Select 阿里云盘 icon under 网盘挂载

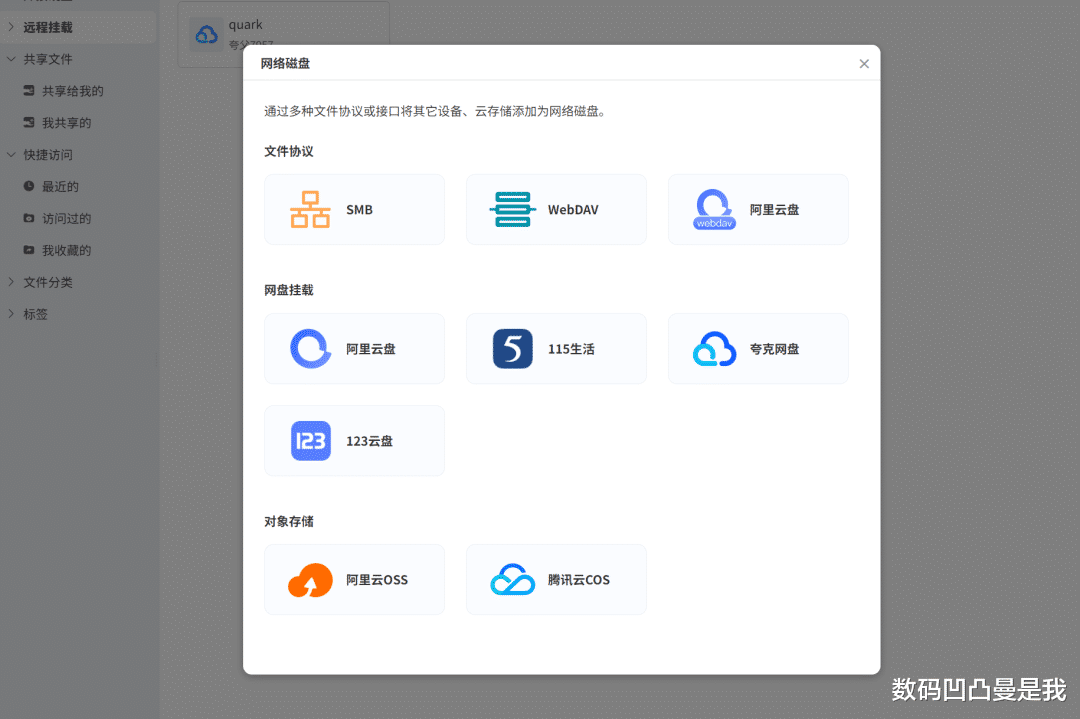(x=311, y=348)
